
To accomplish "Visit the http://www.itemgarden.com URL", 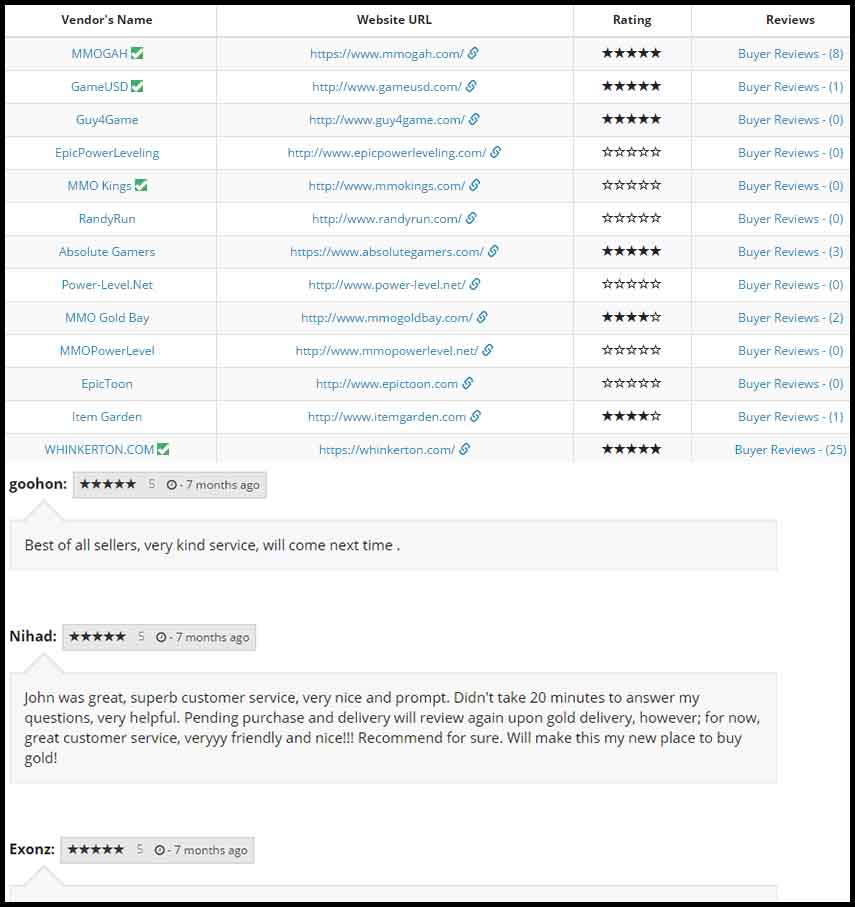I will pyautogui.click(x=386, y=416).
